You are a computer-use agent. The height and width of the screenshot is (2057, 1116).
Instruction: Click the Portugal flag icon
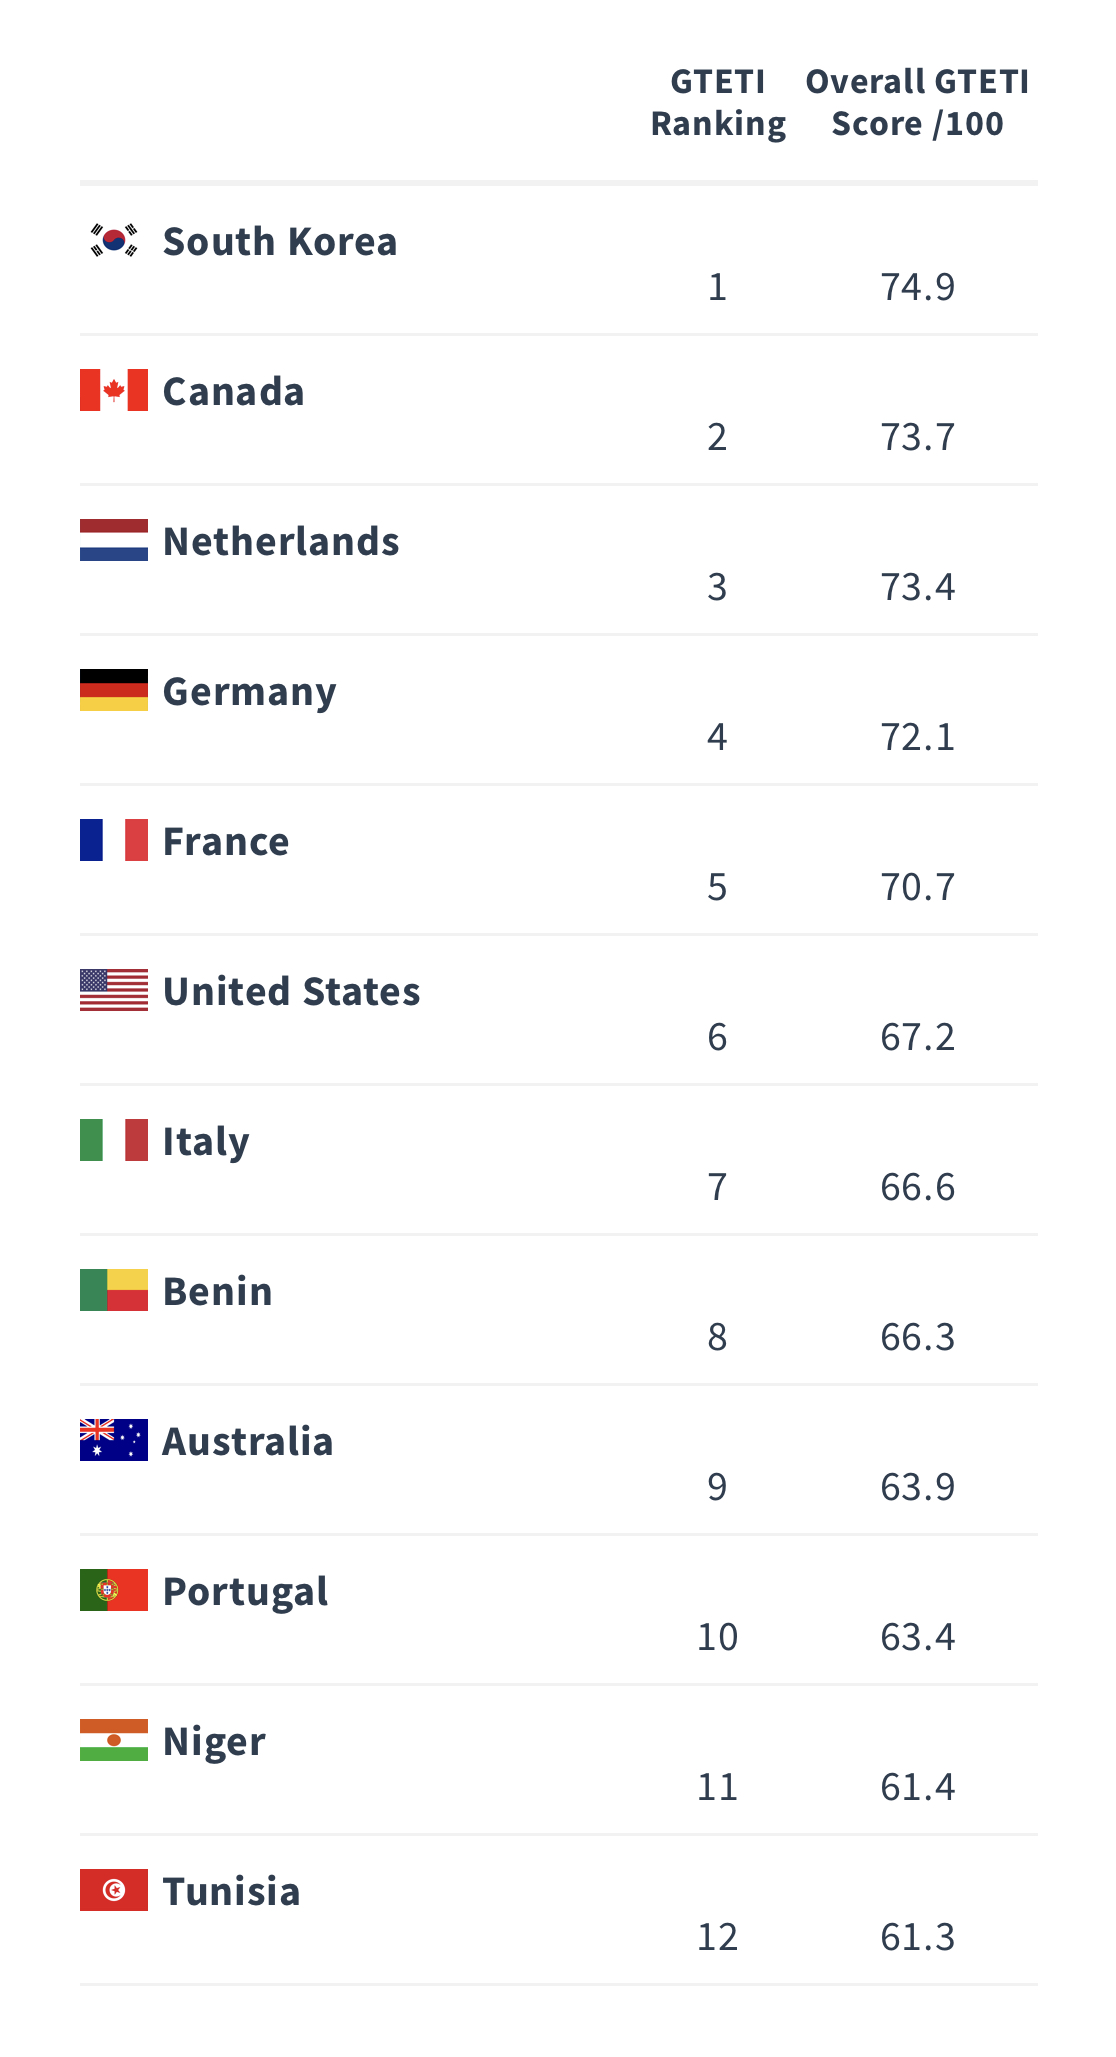pyautogui.click(x=114, y=1590)
